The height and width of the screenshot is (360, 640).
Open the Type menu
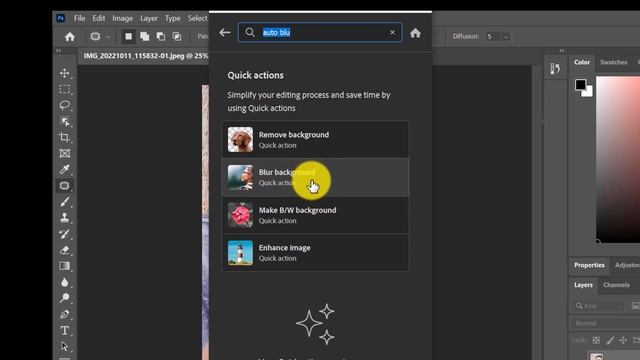click(172, 18)
